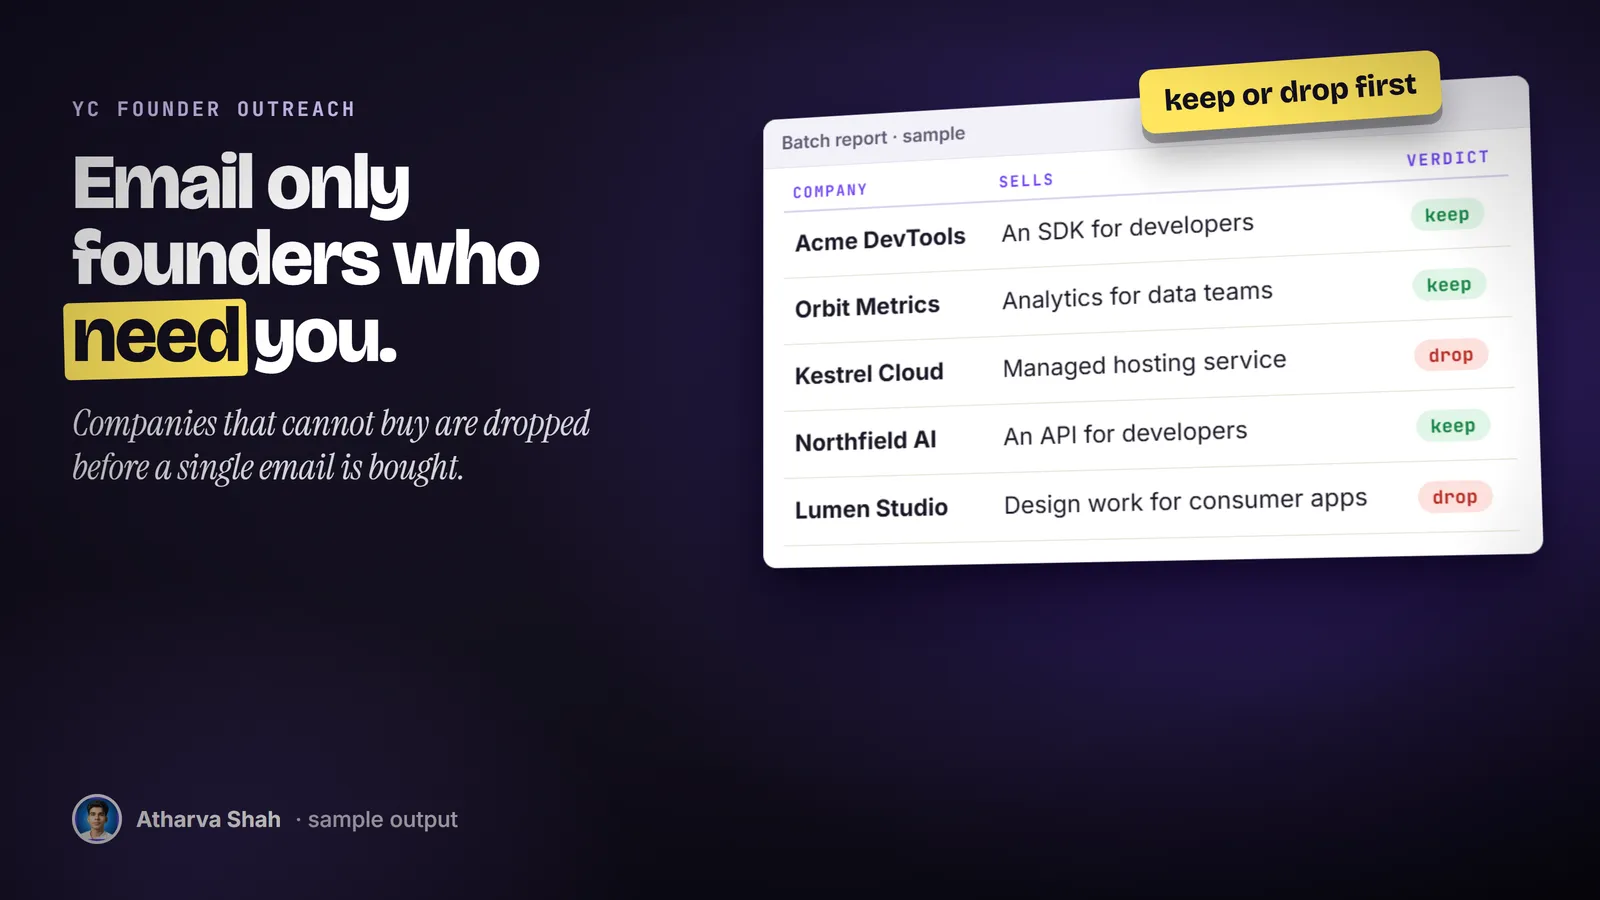The image size is (1600, 900).
Task: Click the COMPANY column header
Action: (830, 191)
